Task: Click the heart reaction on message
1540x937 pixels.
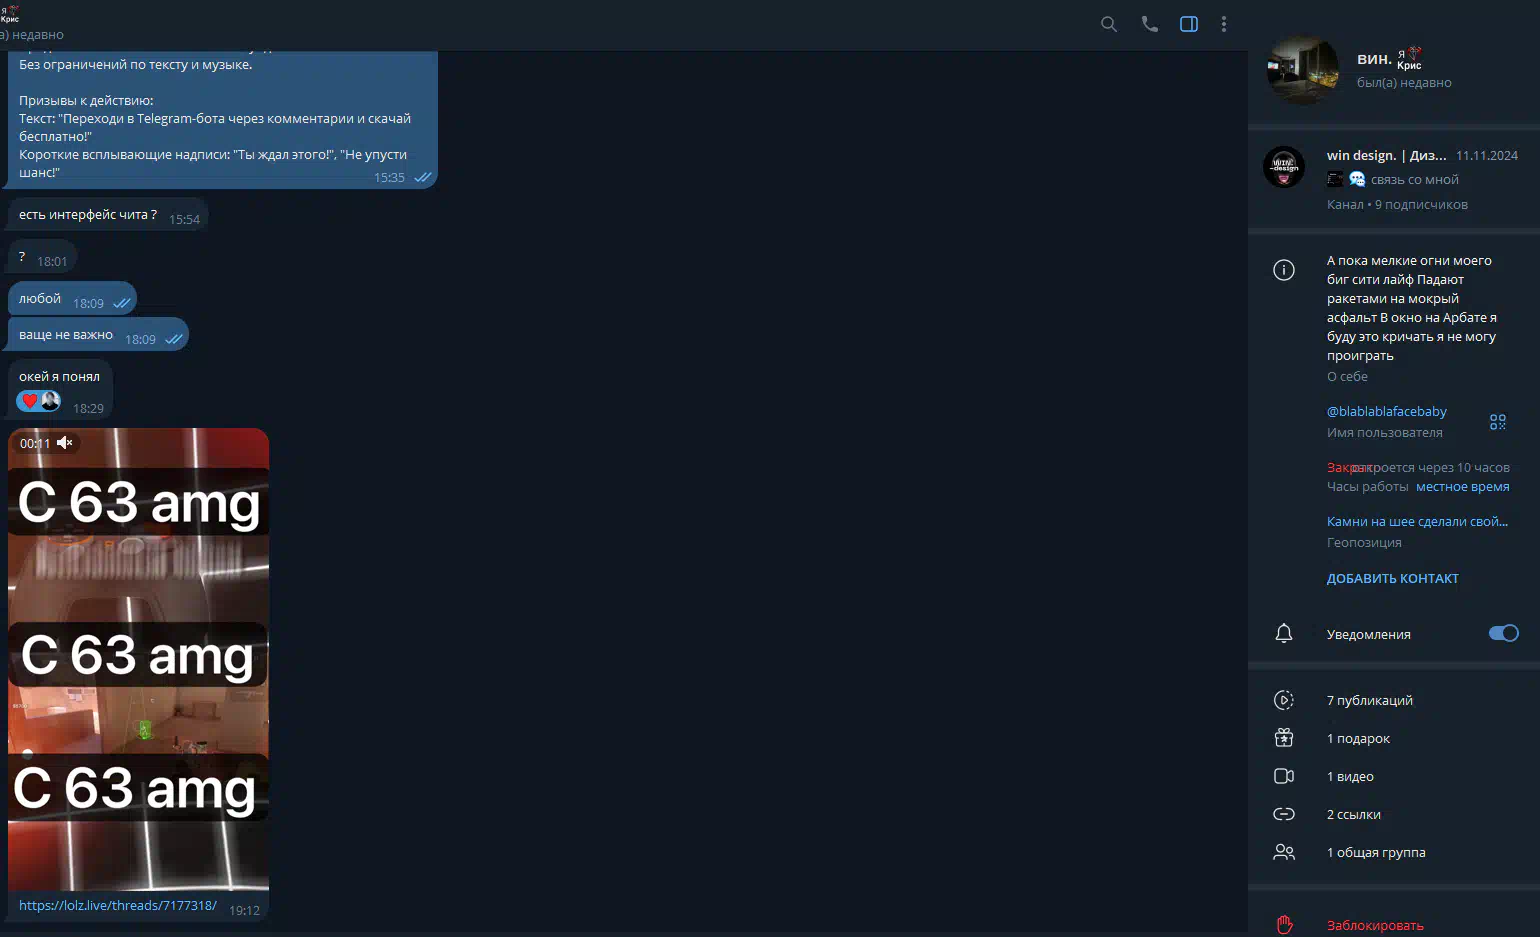Action: click(30, 401)
